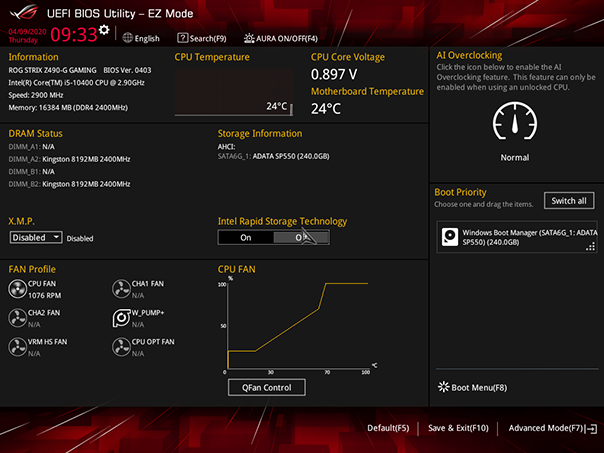
Task: Select the VRM HS FAN icon
Action: point(17,347)
